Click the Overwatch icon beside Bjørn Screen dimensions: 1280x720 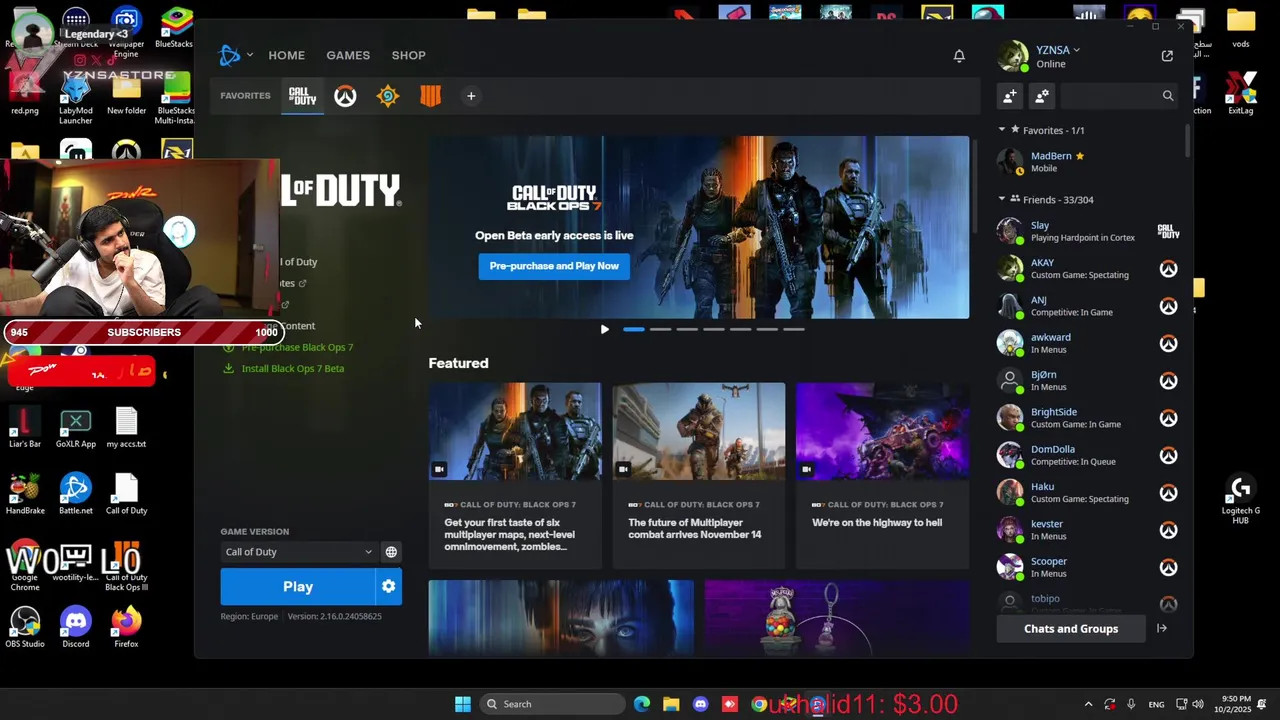tap(1168, 381)
